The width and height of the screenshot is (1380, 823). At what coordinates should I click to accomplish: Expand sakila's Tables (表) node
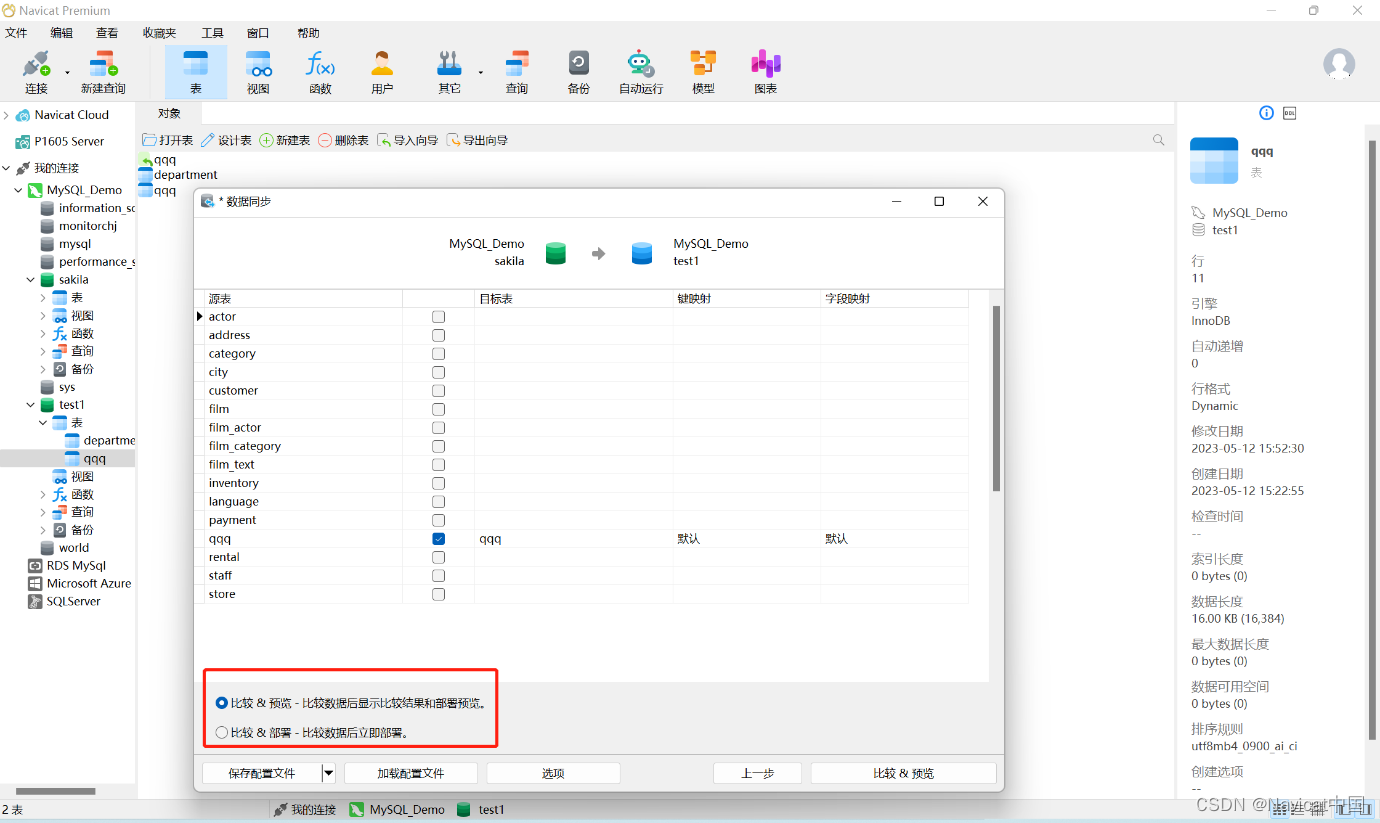pos(43,298)
